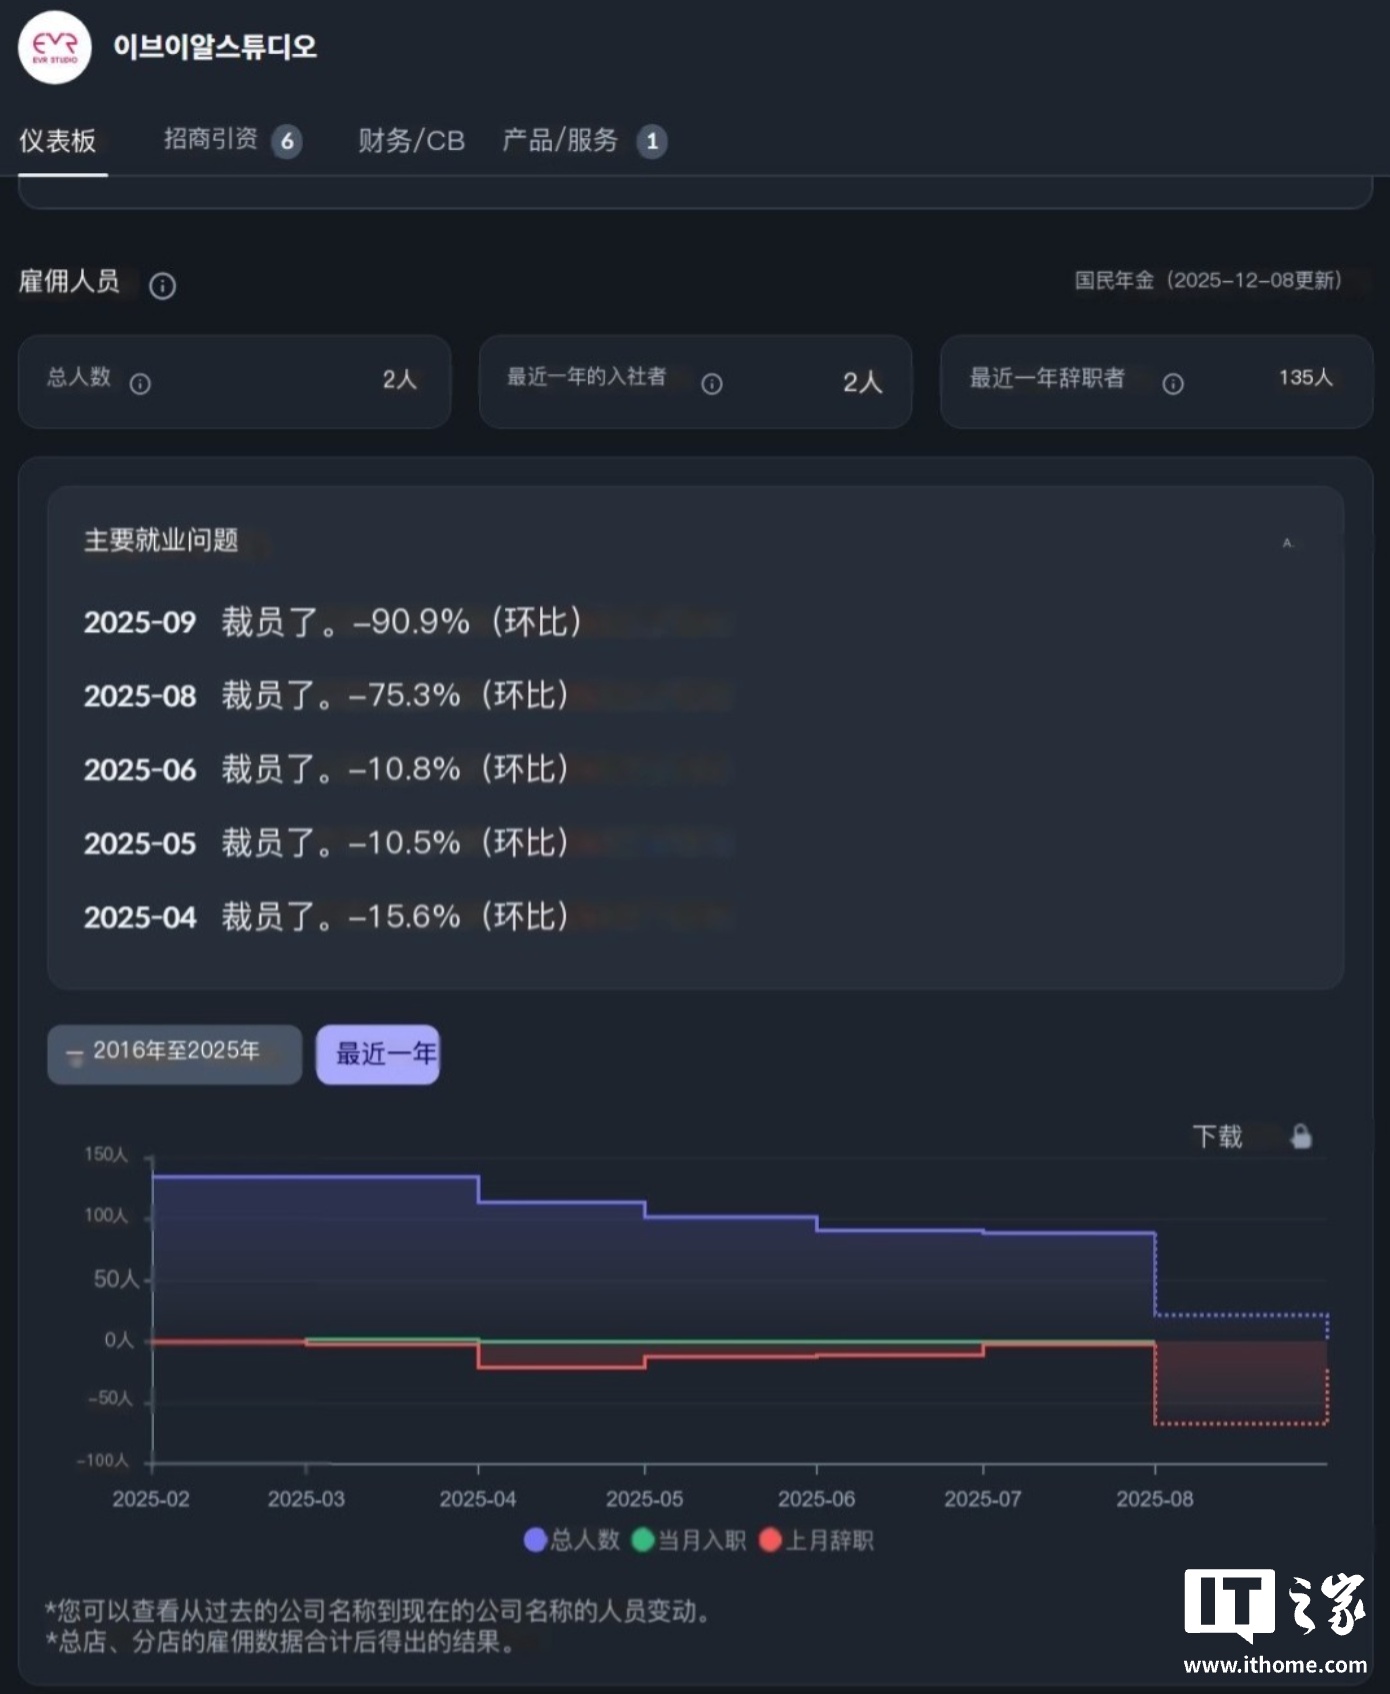Toggle 上月辞职 series in chart legend
This screenshot has width=1390, height=1694.
817,1540
